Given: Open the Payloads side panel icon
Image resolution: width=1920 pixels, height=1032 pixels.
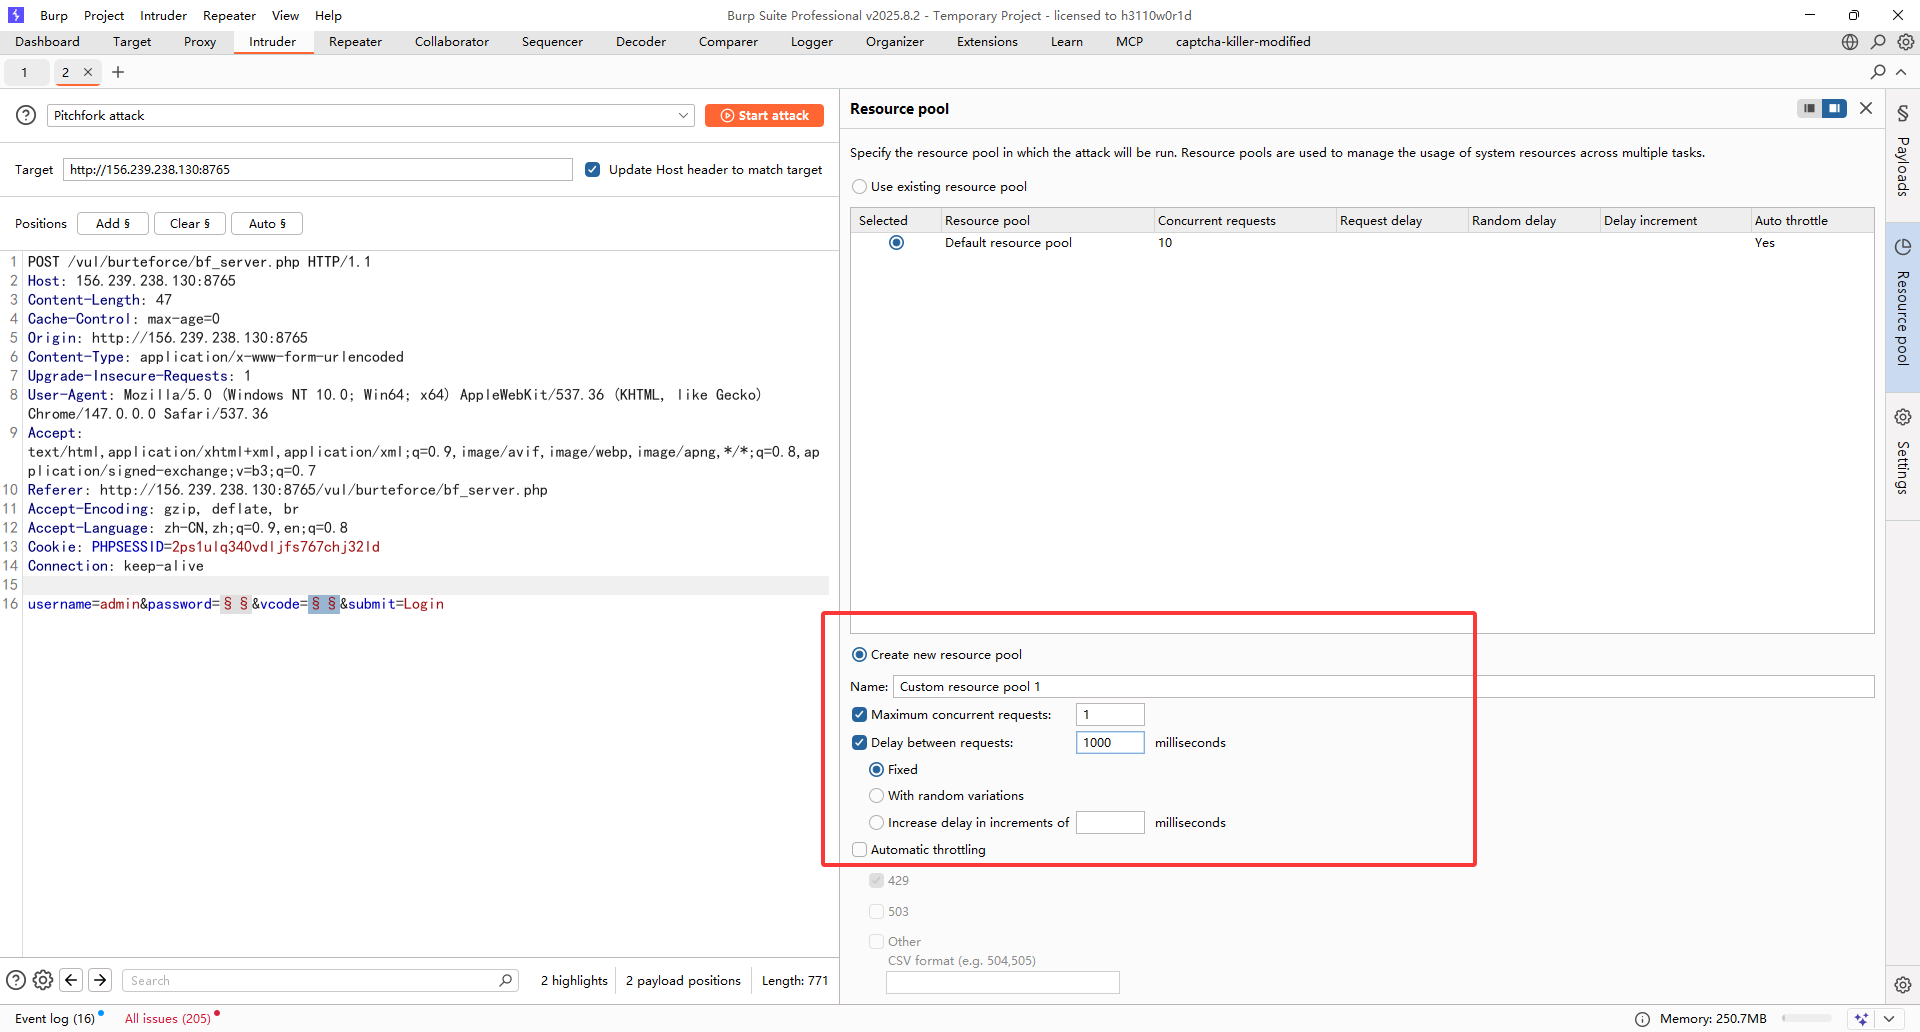Looking at the screenshot, I should tap(1902, 114).
